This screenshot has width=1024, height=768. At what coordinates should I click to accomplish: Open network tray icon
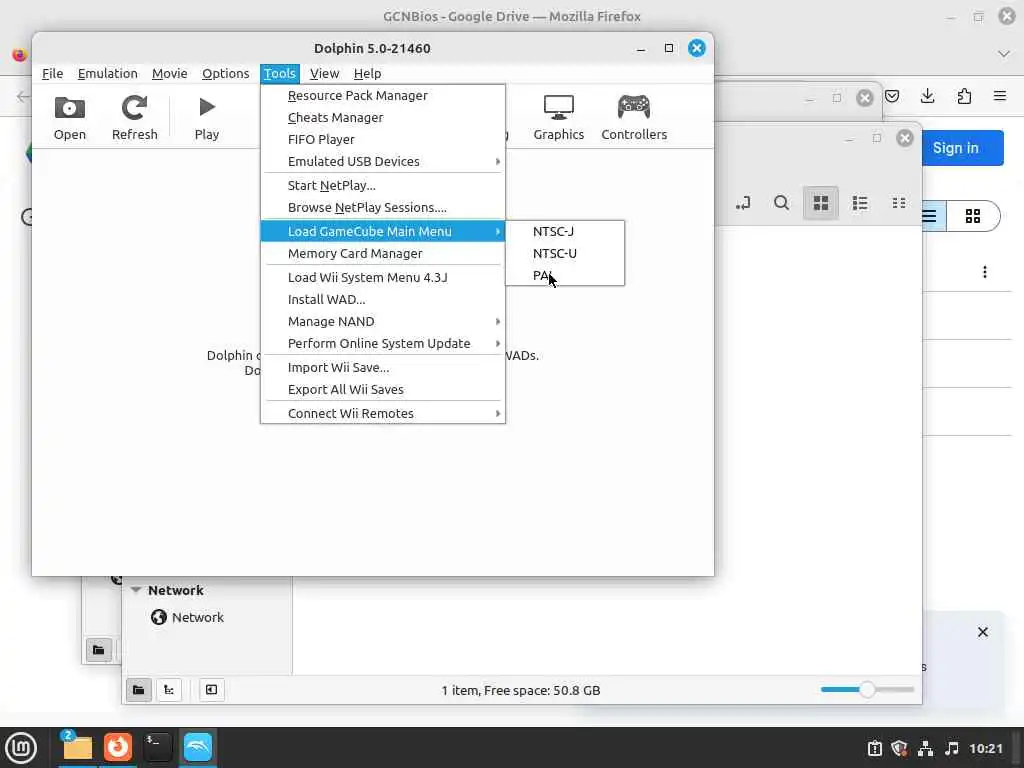click(925, 748)
